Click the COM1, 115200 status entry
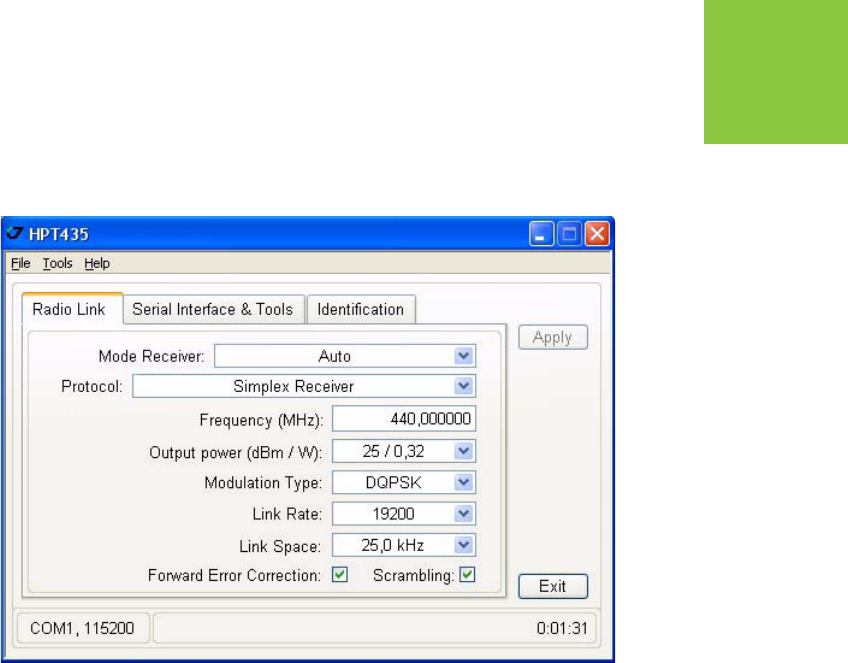Screen dimensions: 848x663 pyautogui.click(x=82, y=628)
